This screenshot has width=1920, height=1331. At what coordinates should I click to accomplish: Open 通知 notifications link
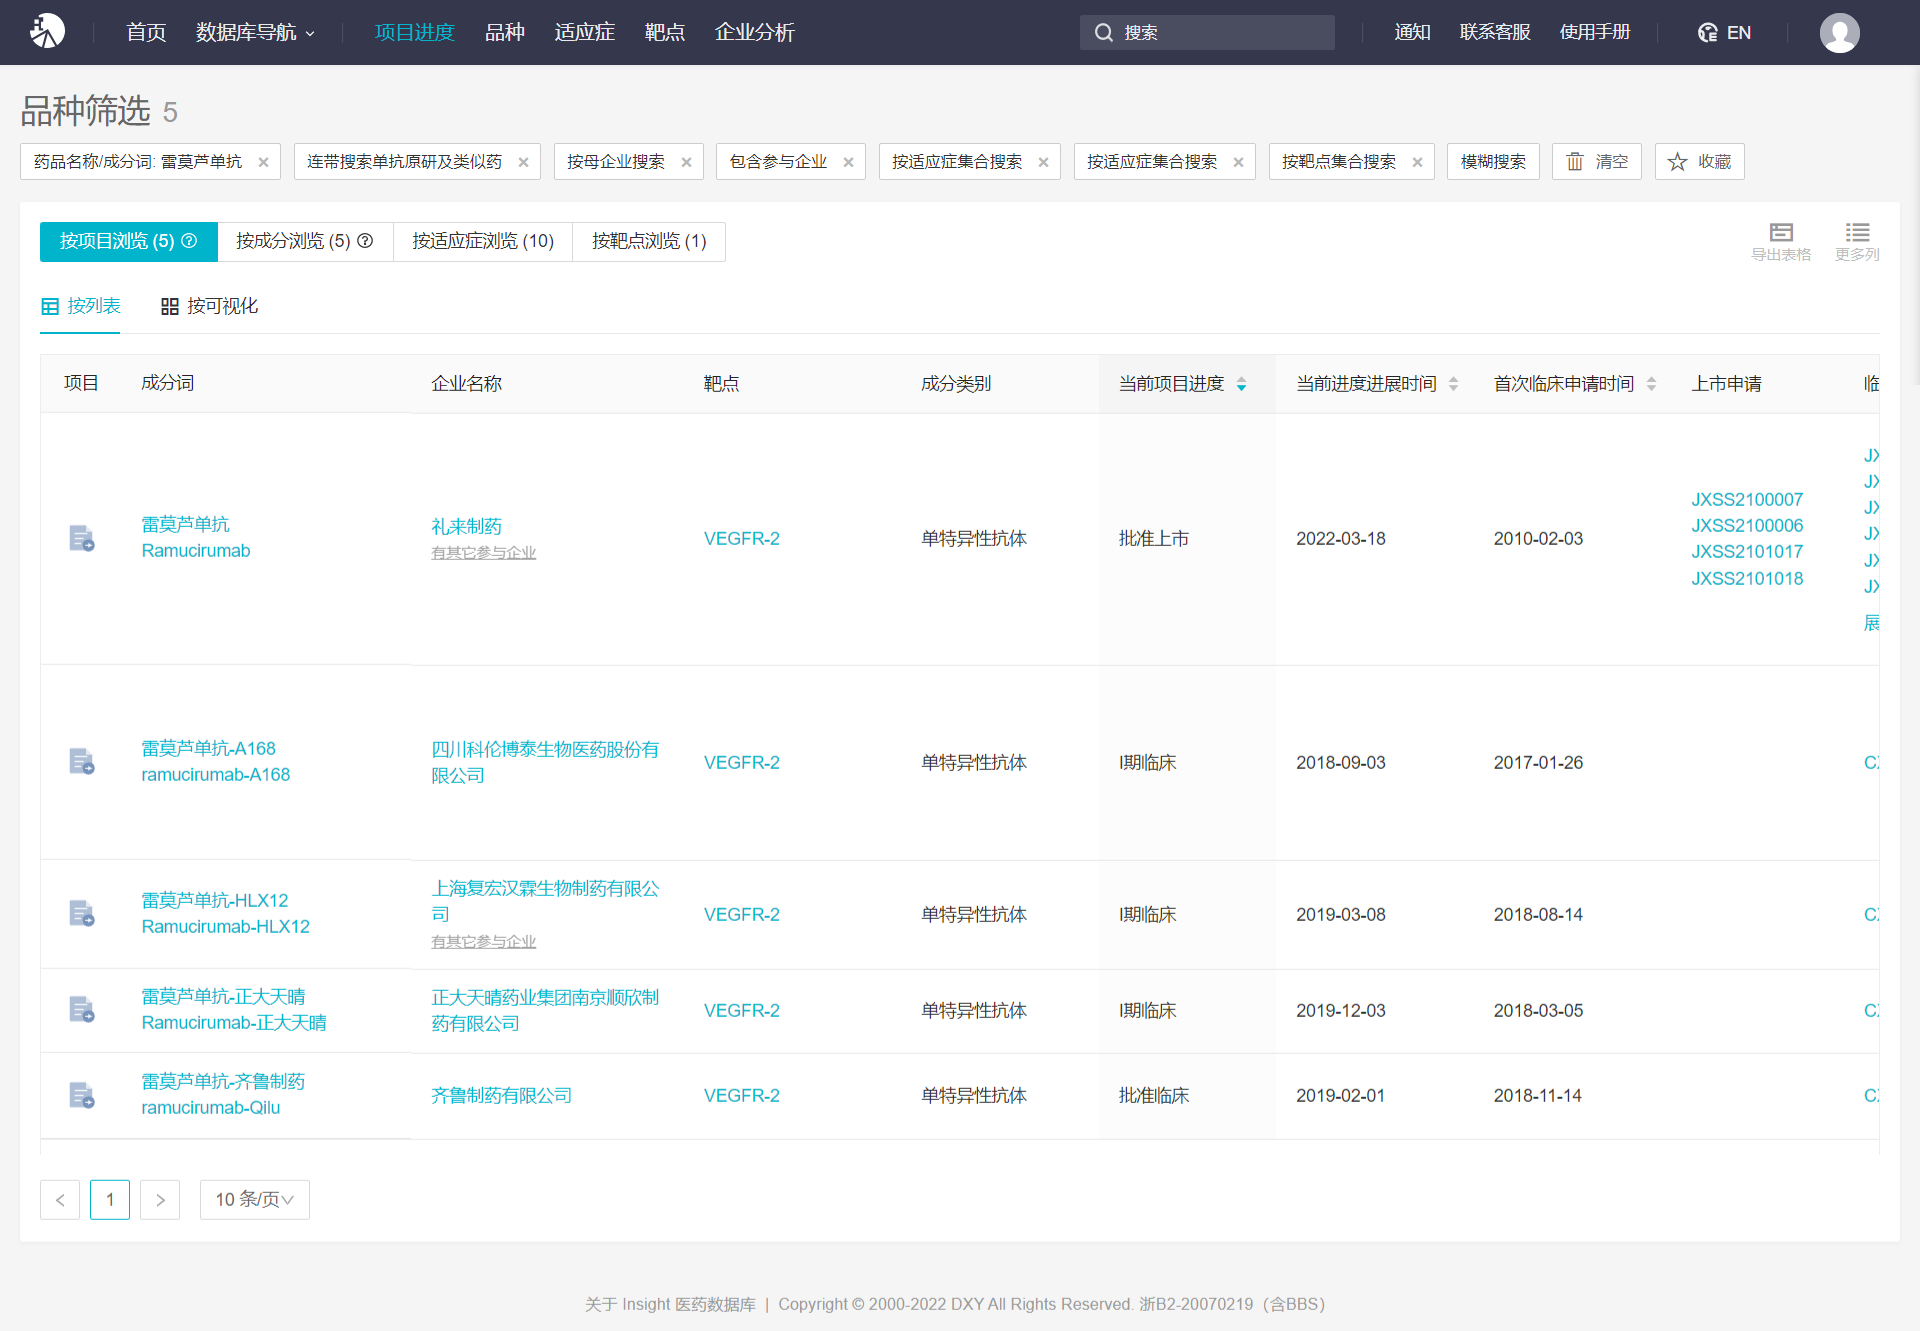coord(1412,33)
